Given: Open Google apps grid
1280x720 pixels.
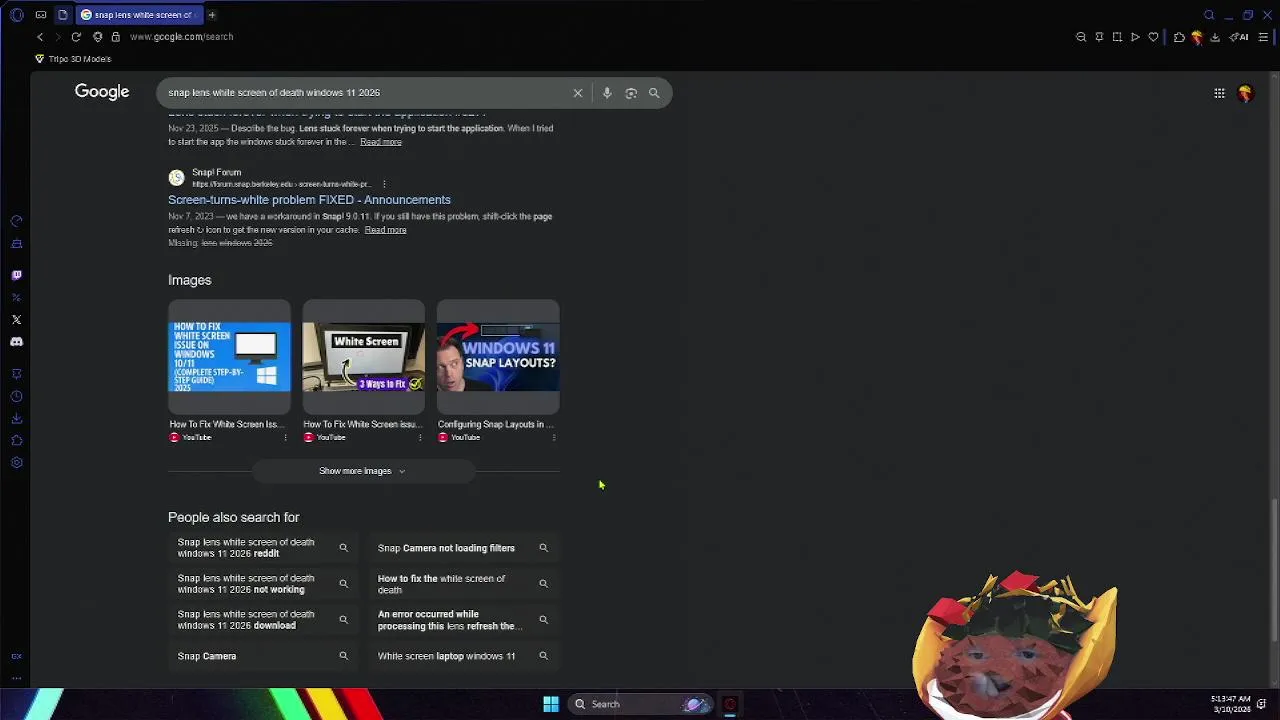Looking at the screenshot, I should point(1219,93).
